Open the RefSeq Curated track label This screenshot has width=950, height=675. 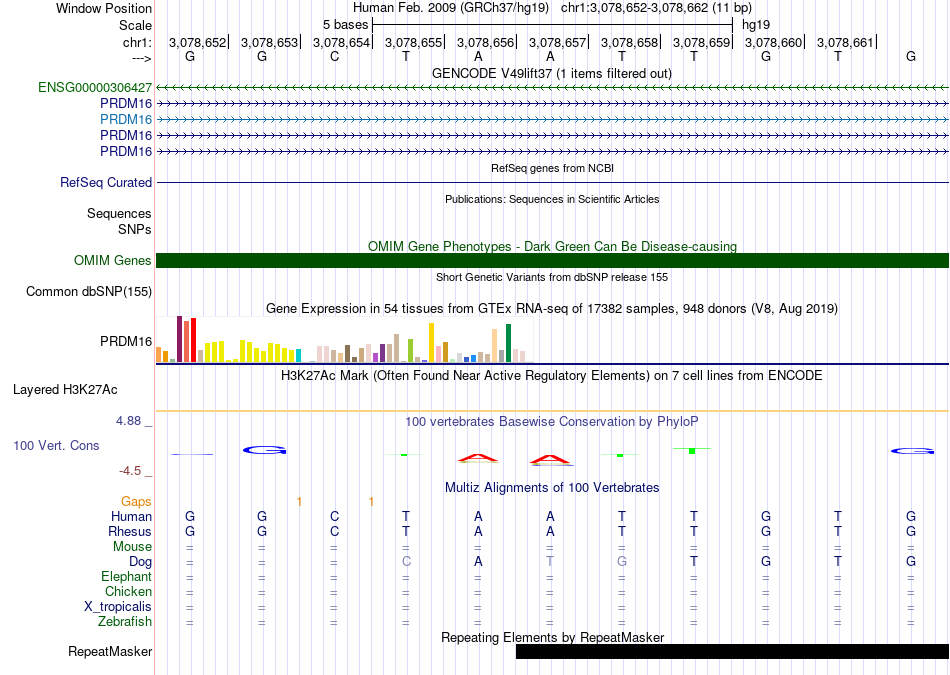(x=106, y=182)
